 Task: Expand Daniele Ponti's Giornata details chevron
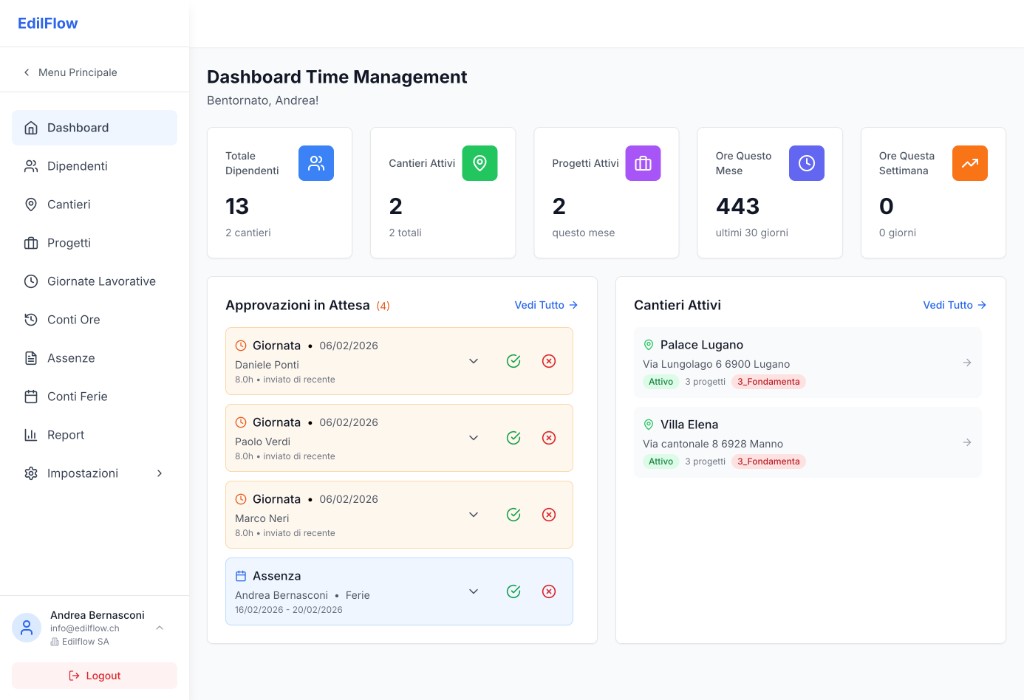pos(474,361)
